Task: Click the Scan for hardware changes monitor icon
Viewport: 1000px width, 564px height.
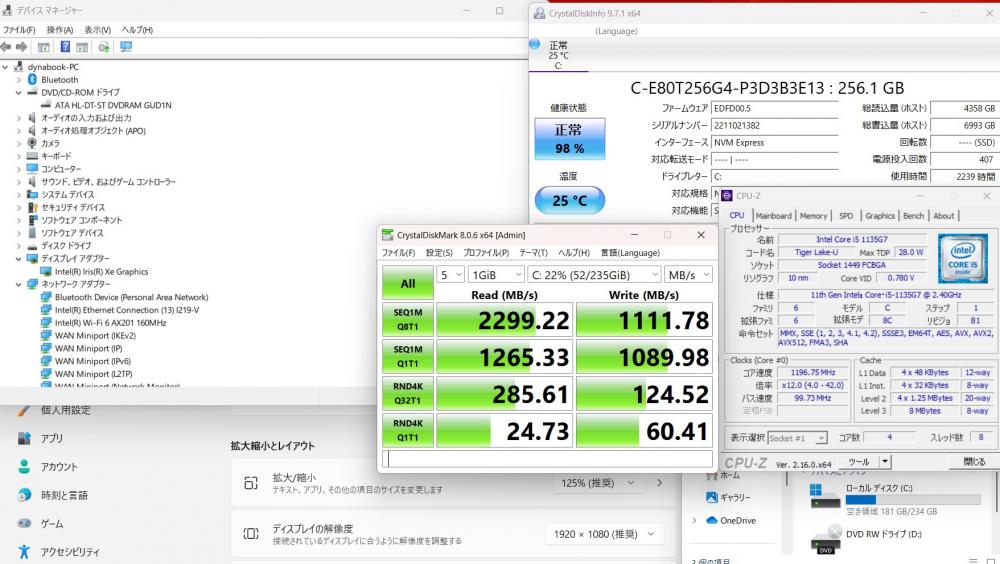Action: (126, 47)
